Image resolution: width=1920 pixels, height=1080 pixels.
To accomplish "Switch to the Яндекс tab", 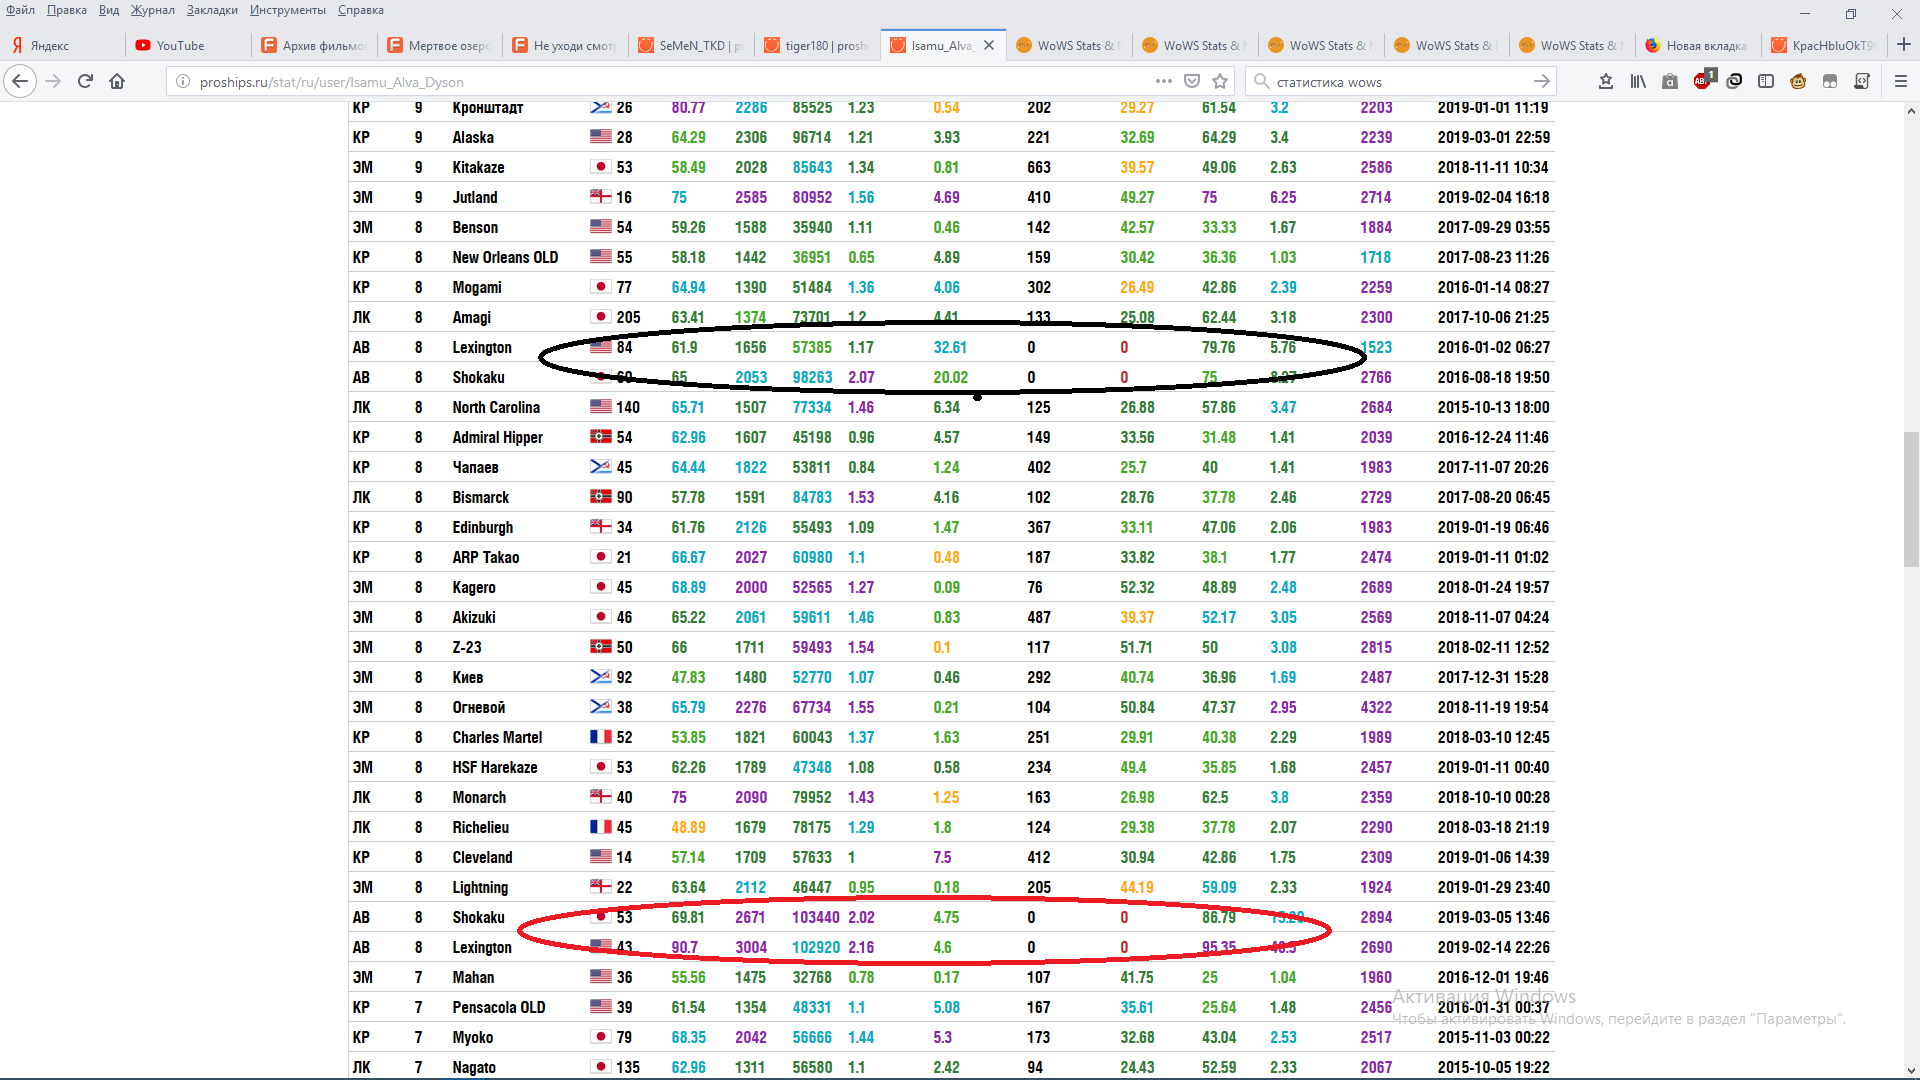I will (63, 45).
